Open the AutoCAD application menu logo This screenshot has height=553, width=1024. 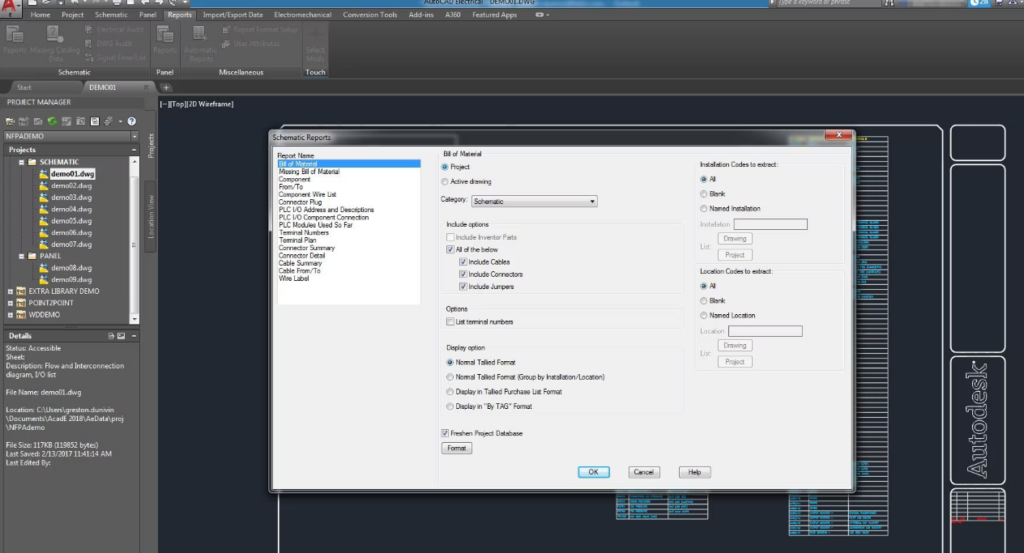point(9,8)
